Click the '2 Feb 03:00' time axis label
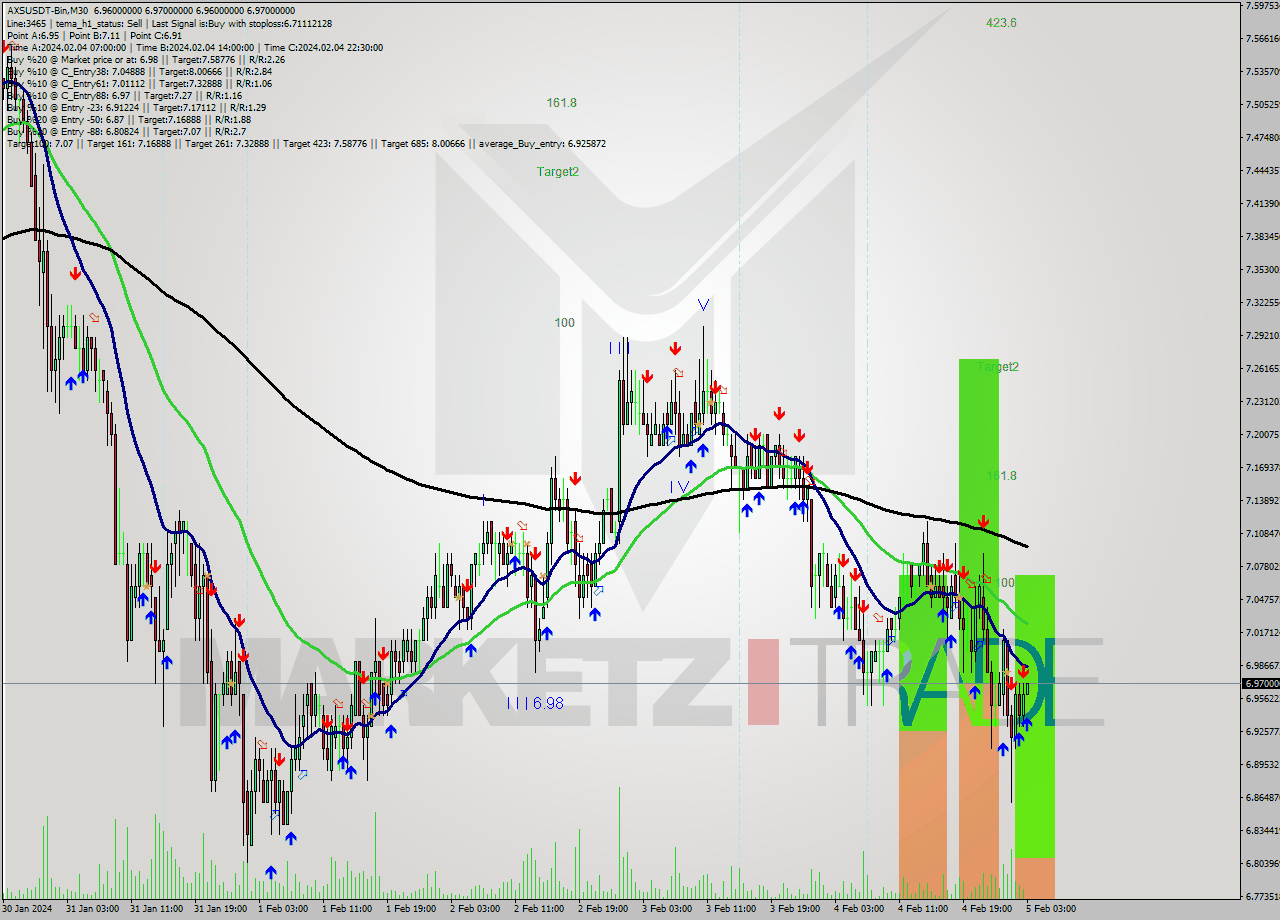The height and width of the screenshot is (920, 1280). [x=475, y=909]
